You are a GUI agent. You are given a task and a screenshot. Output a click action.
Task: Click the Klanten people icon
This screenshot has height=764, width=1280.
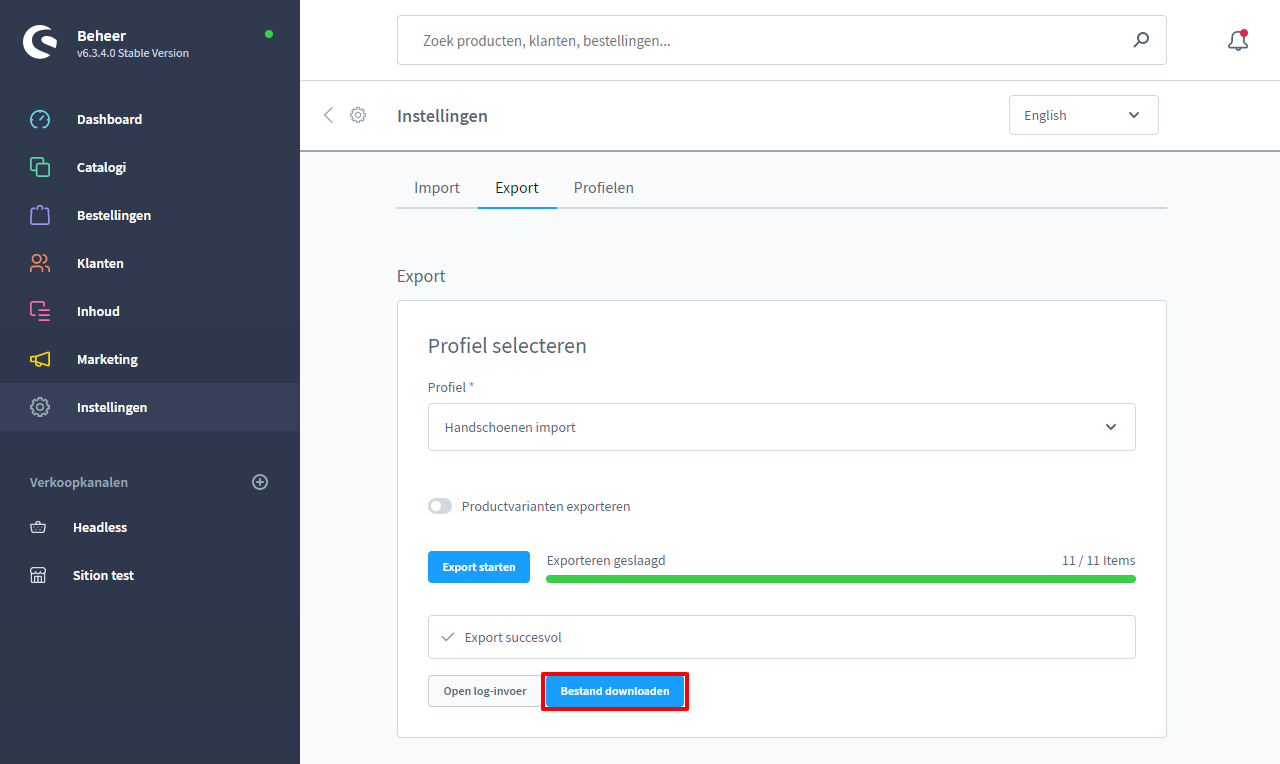coord(40,263)
